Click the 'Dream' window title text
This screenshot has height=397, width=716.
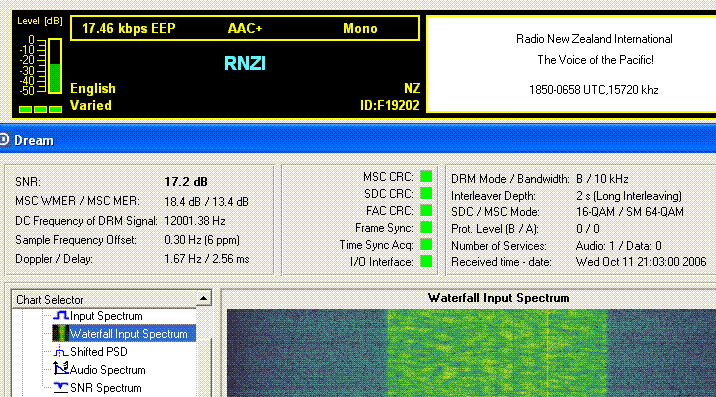point(34,140)
